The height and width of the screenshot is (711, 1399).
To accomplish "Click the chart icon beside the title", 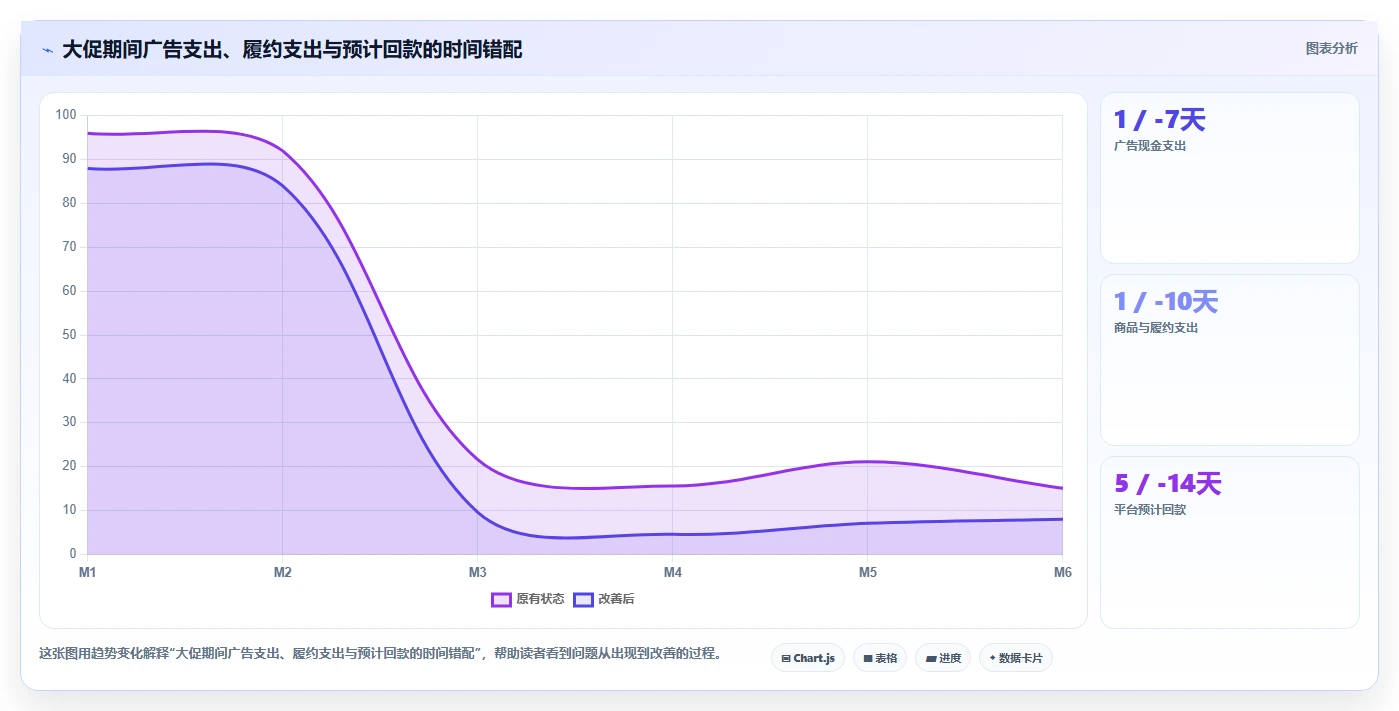I will [47, 50].
